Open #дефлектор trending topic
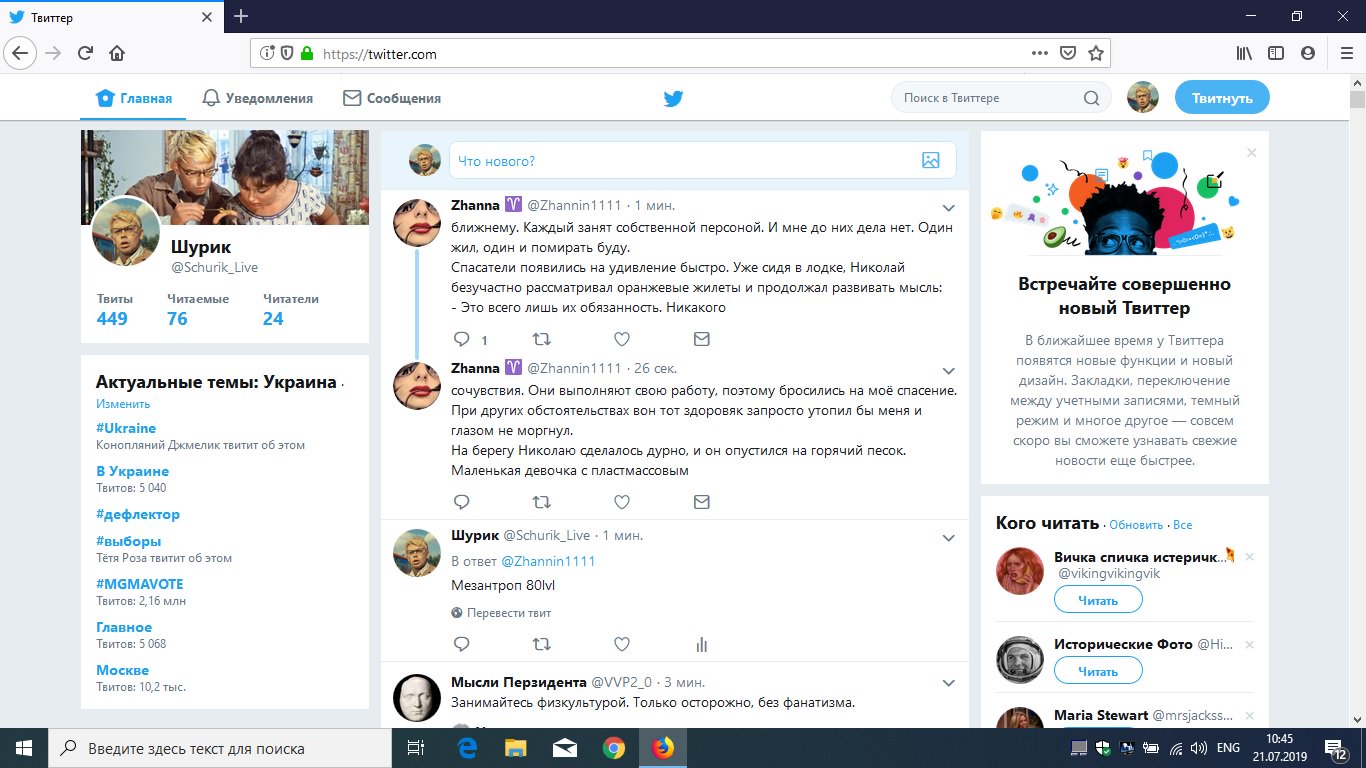The image size is (1366, 768). tap(138, 514)
